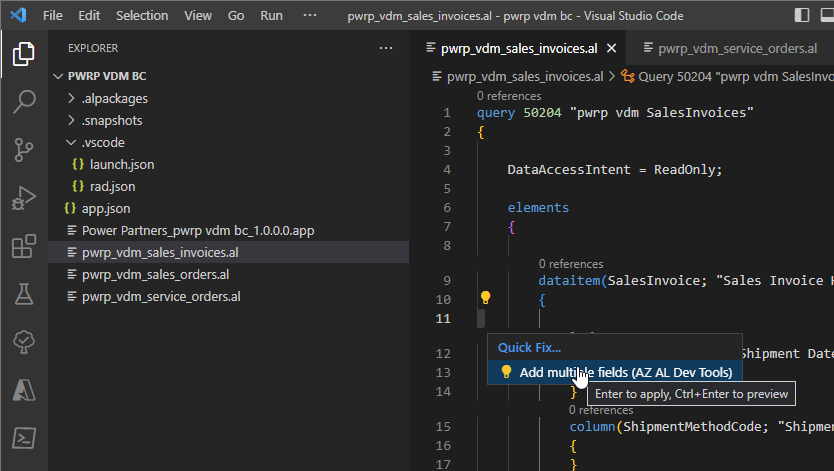Image resolution: width=834 pixels, height=471 pixels.
Task: Open the Source Control view
Action: point(23,150)
